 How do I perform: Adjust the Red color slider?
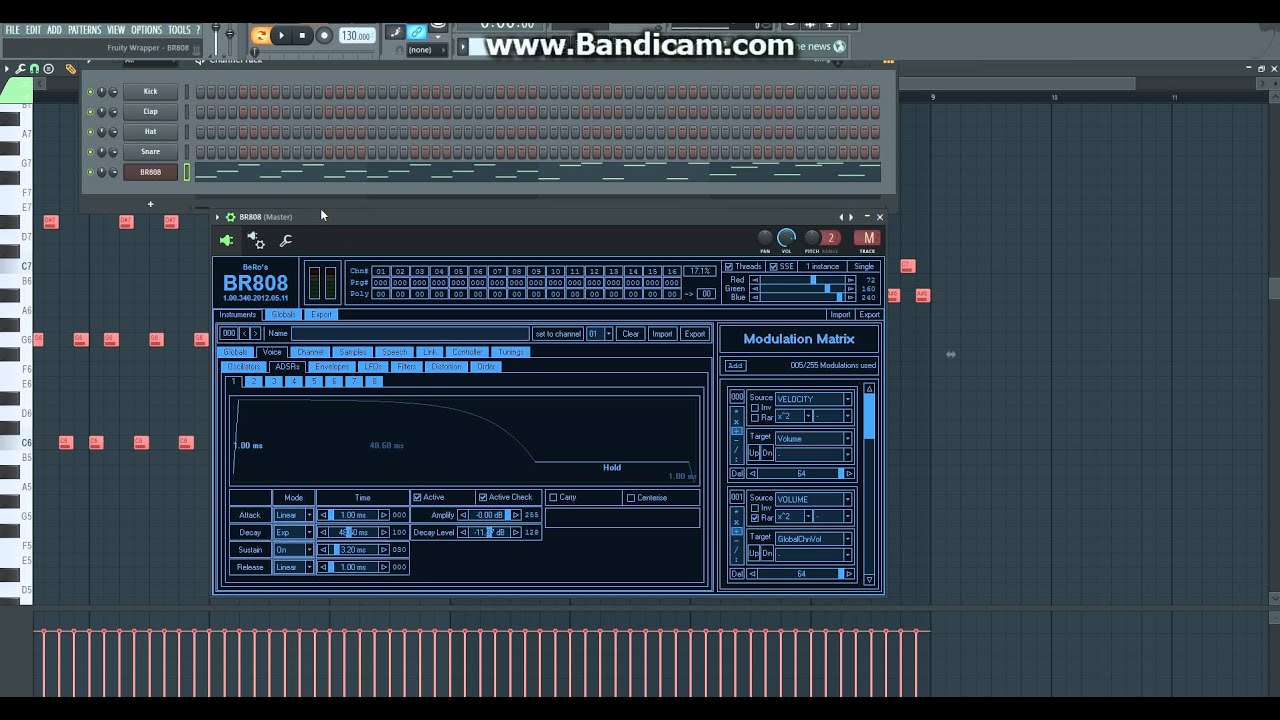(803, 280)
